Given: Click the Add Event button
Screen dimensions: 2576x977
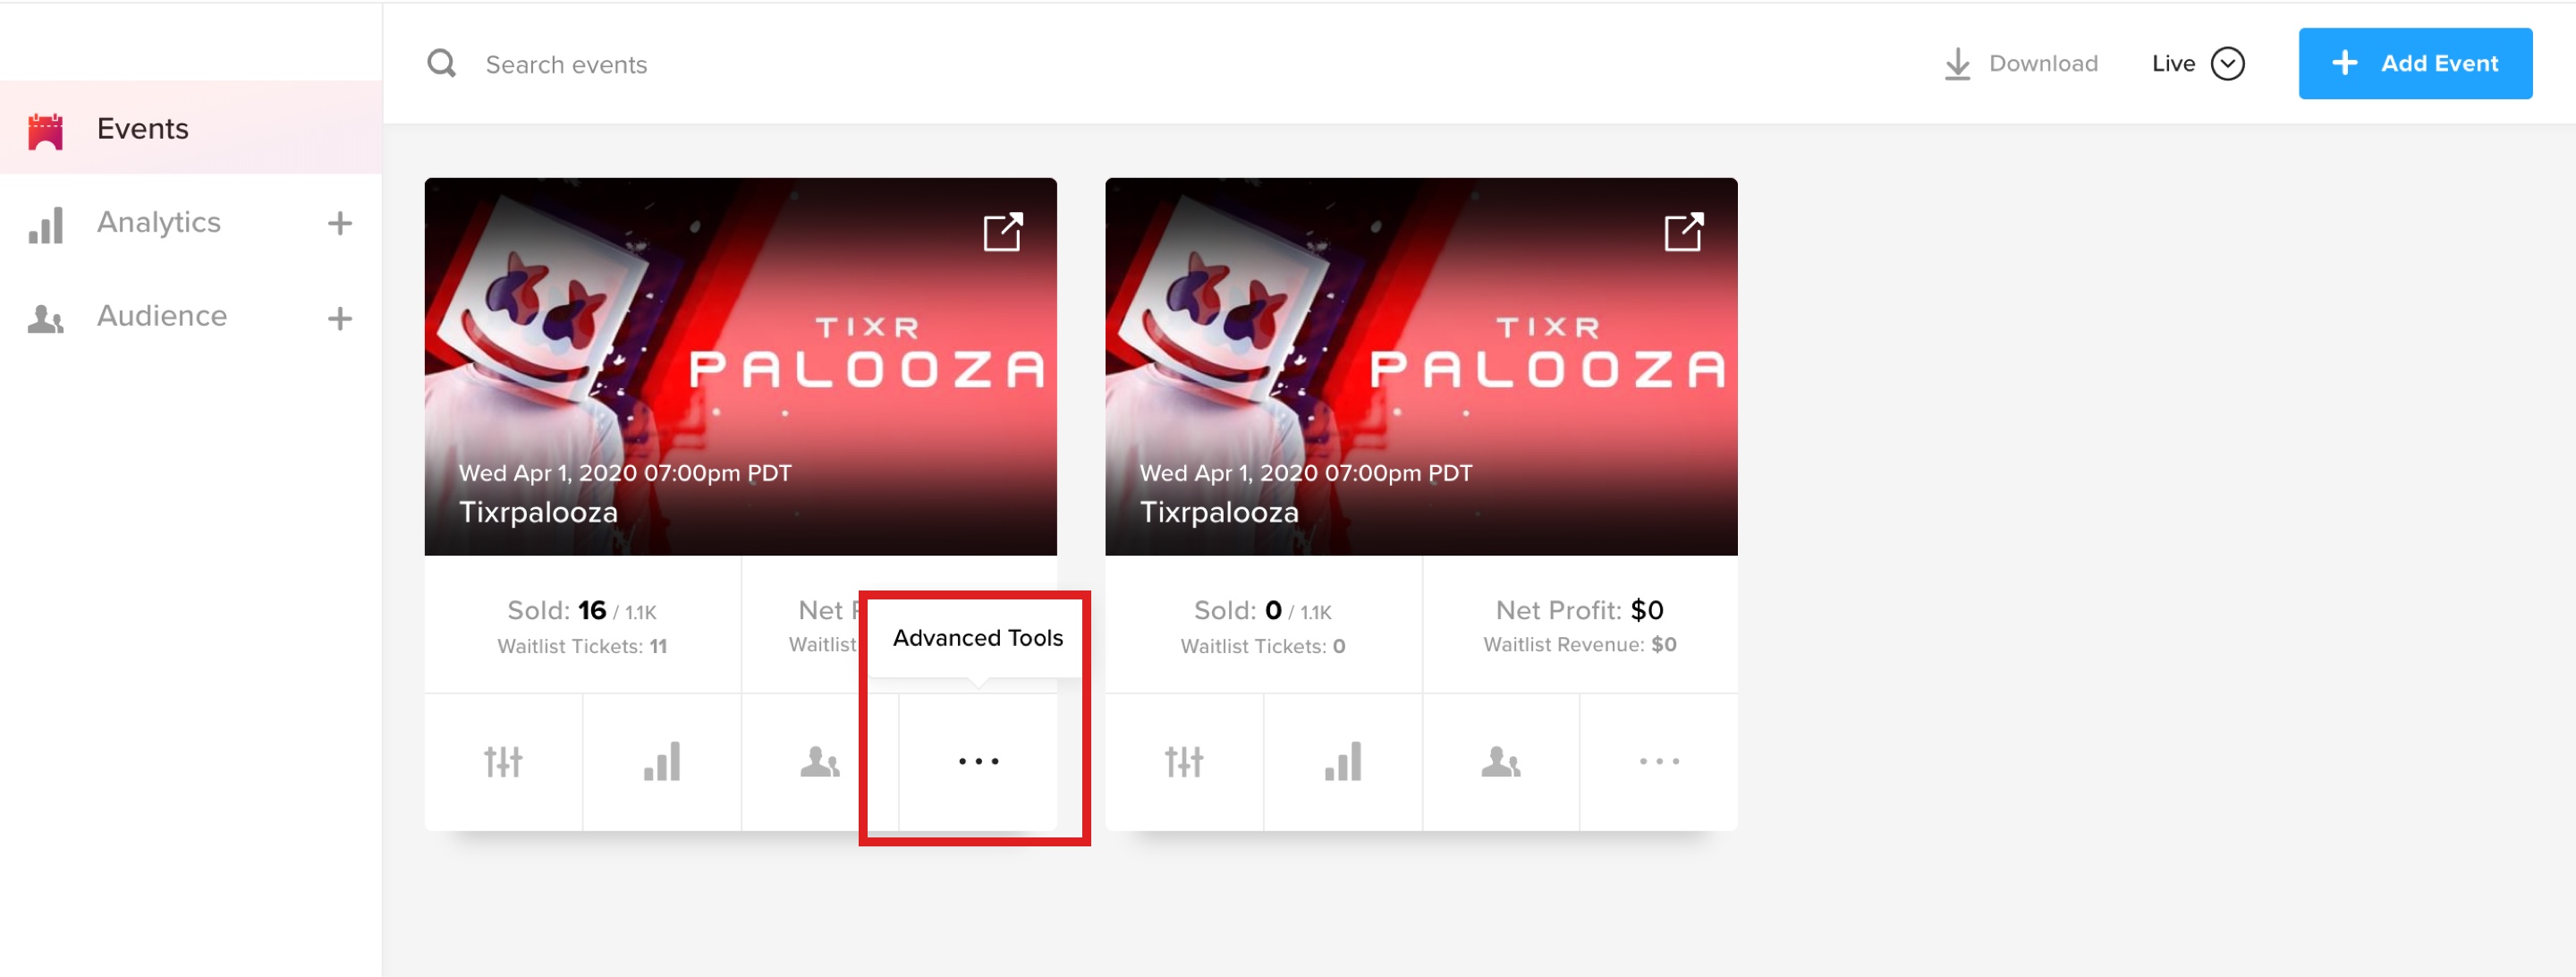Looking at the screenshot, I should [x=2415, y=63].
